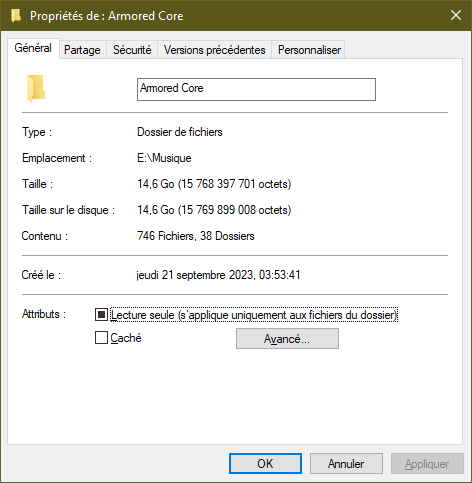Click the folder icon in the title bar
This screenshot has height=483, width=472.
coord(16,16)
